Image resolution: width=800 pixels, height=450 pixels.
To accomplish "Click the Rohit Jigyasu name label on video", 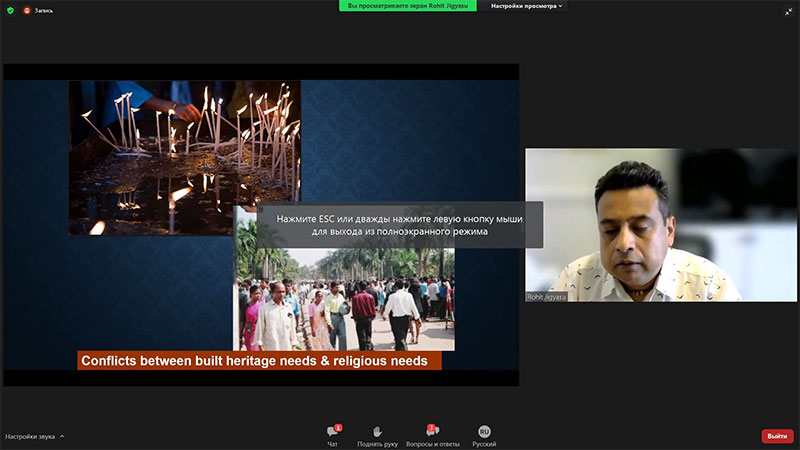I will 547,297.
